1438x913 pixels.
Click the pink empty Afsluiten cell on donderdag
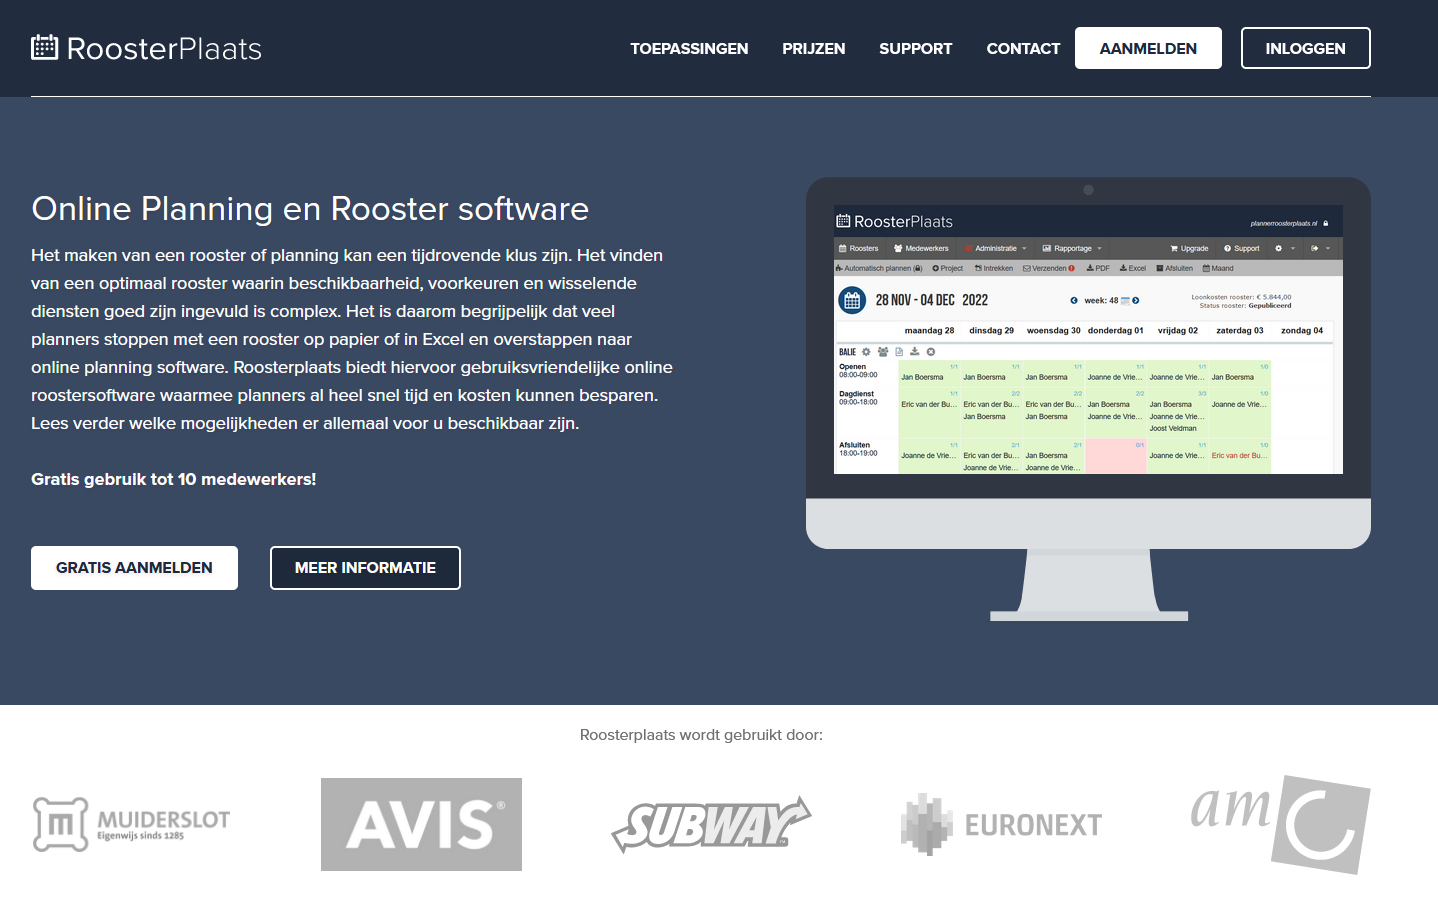coord(1115,456)
